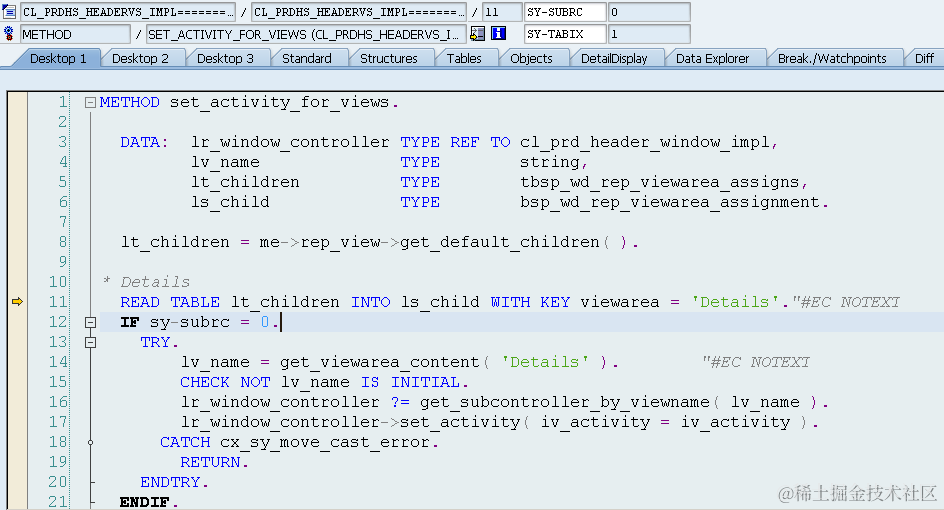Click the SY-SUBRC value field showing 0
944x510 pixels.
(x=649, y=11)
